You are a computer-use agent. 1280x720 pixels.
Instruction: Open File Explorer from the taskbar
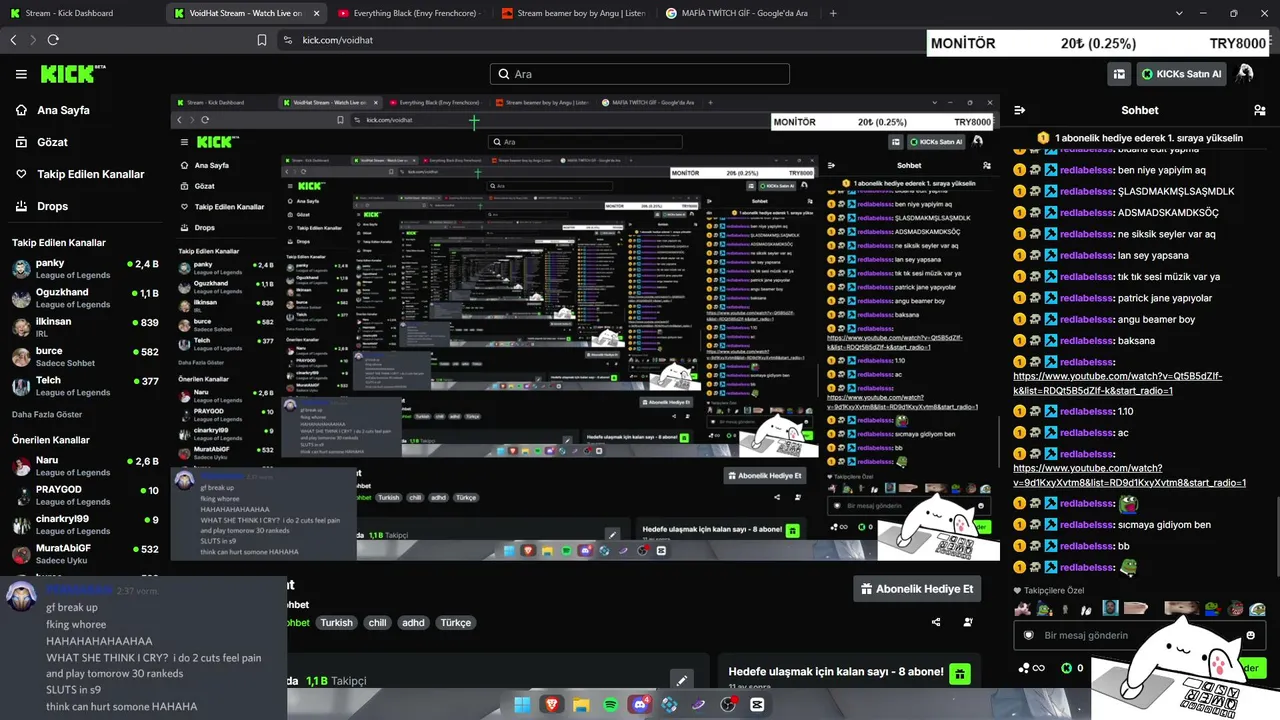click(x=582, y=705)
